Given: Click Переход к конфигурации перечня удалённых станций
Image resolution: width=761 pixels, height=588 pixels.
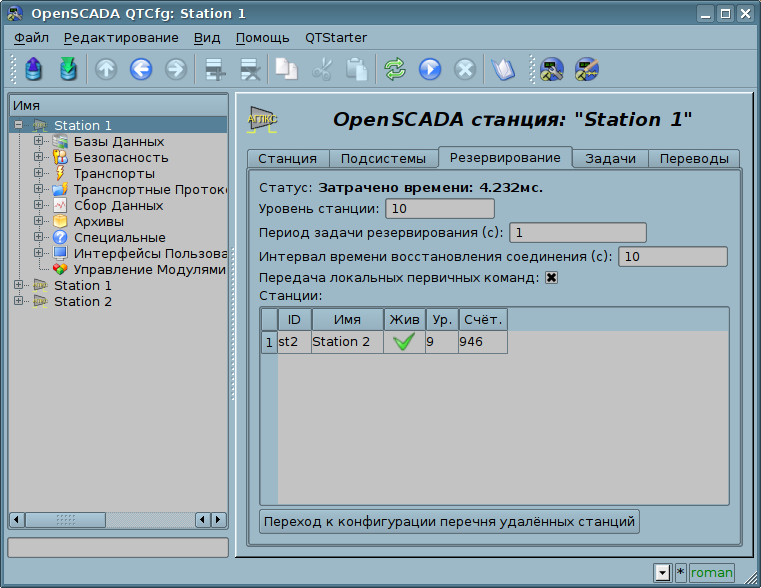Looking at the screenshot, I should (x=449, y=522).
